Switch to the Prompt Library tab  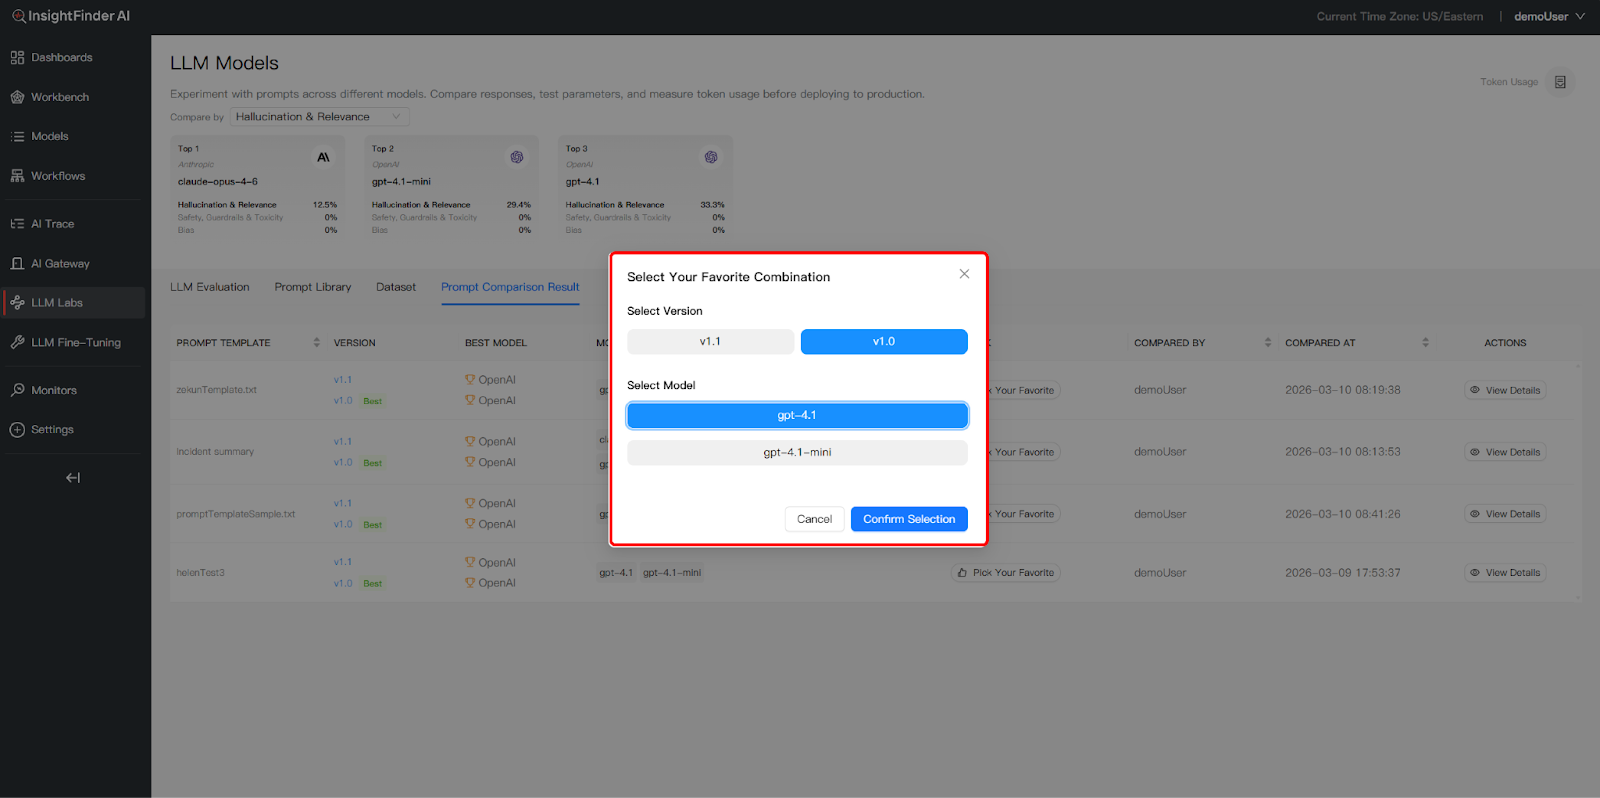pos(313,287)
